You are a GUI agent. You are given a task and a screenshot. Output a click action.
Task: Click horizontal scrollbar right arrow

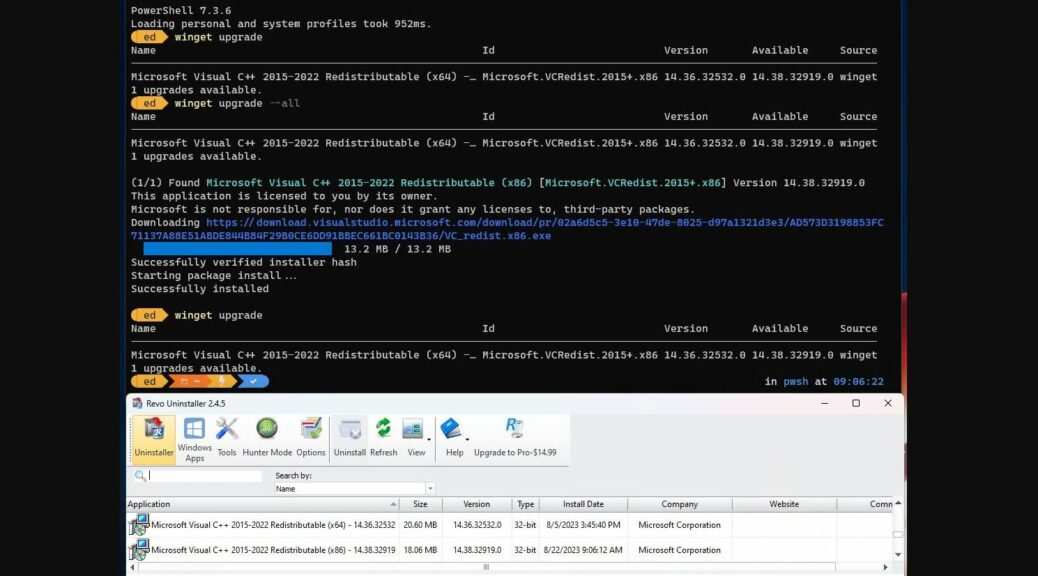click(x=885, y=567)
